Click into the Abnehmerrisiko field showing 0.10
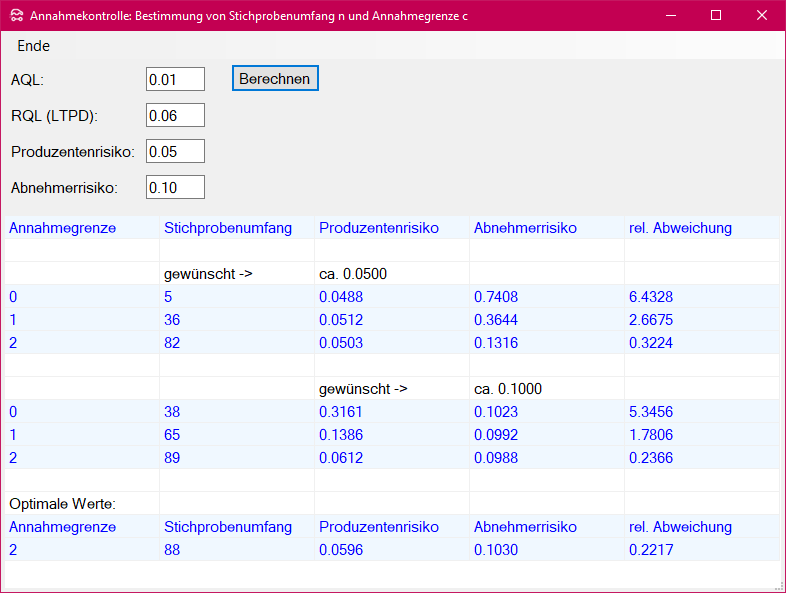This screenshot has width=786, height=593. pos(175,187)
